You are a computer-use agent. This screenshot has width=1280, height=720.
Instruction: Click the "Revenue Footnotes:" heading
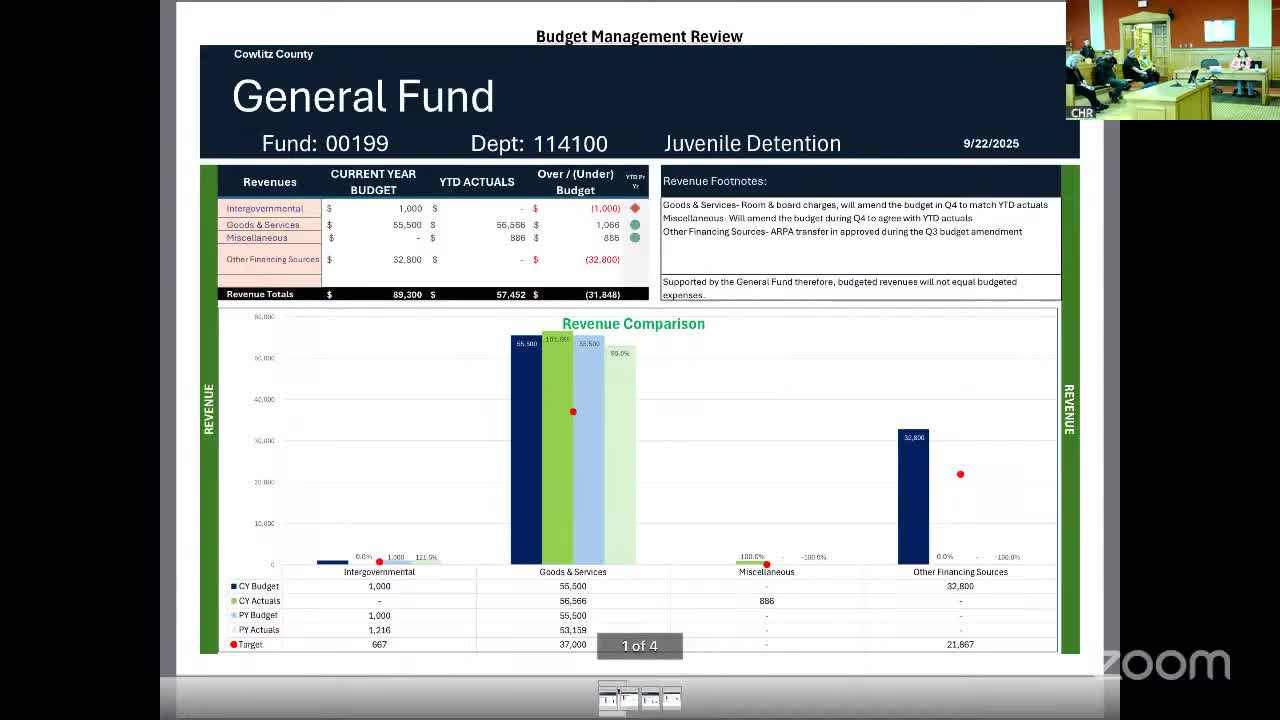(x=714, y=181)
